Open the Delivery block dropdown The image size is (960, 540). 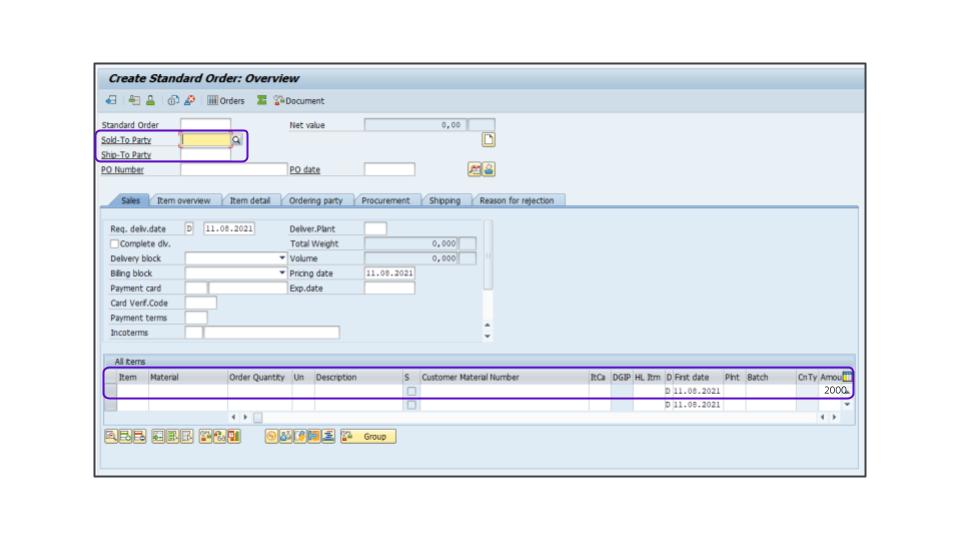click(282, 258)
